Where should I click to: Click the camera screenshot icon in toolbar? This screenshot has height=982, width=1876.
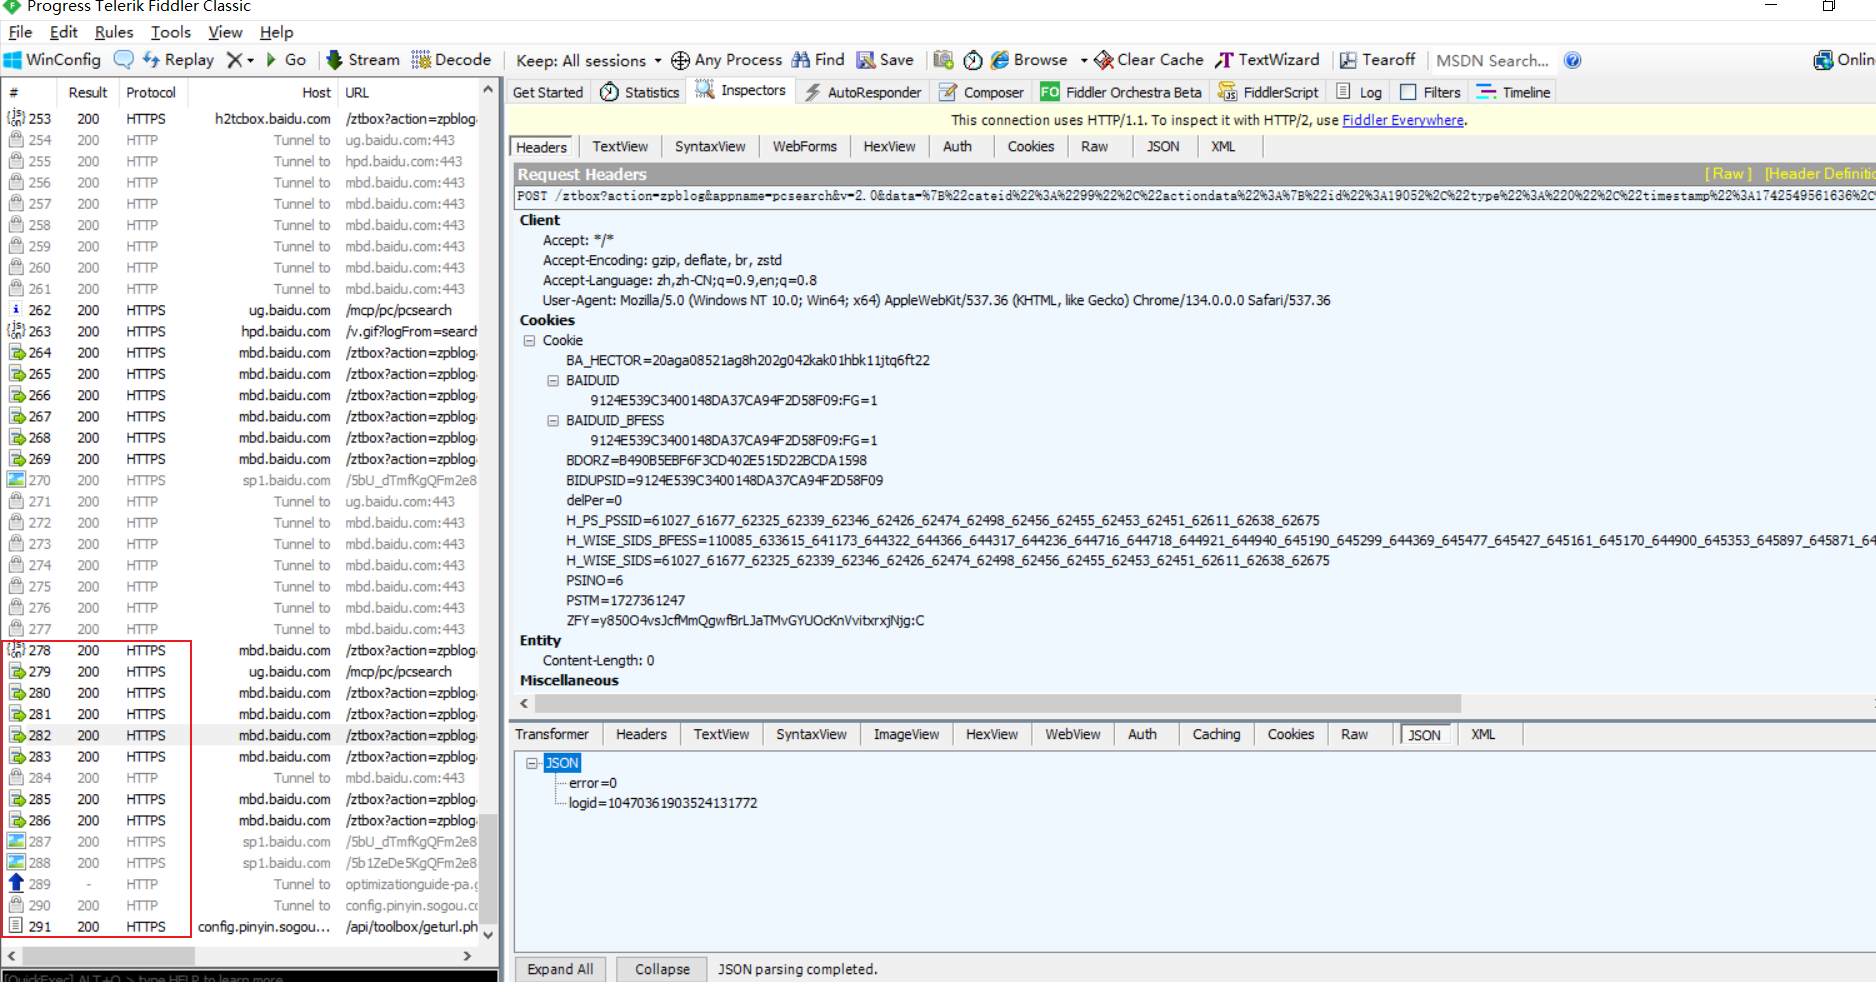943,60
